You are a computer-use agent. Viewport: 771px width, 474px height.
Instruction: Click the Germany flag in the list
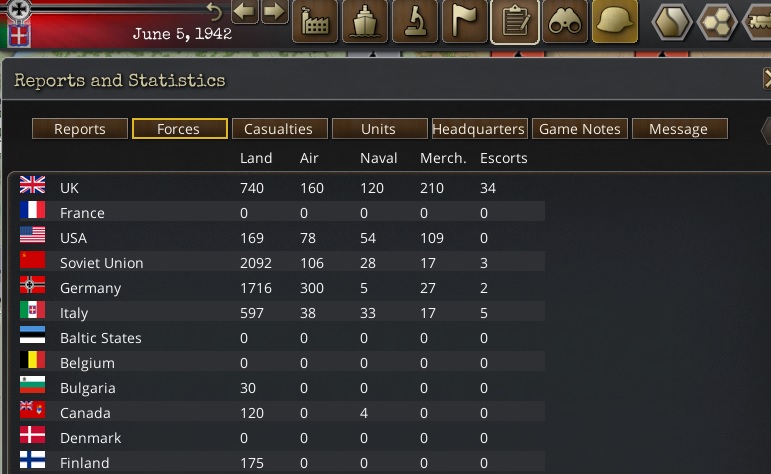tap(33, 287)
